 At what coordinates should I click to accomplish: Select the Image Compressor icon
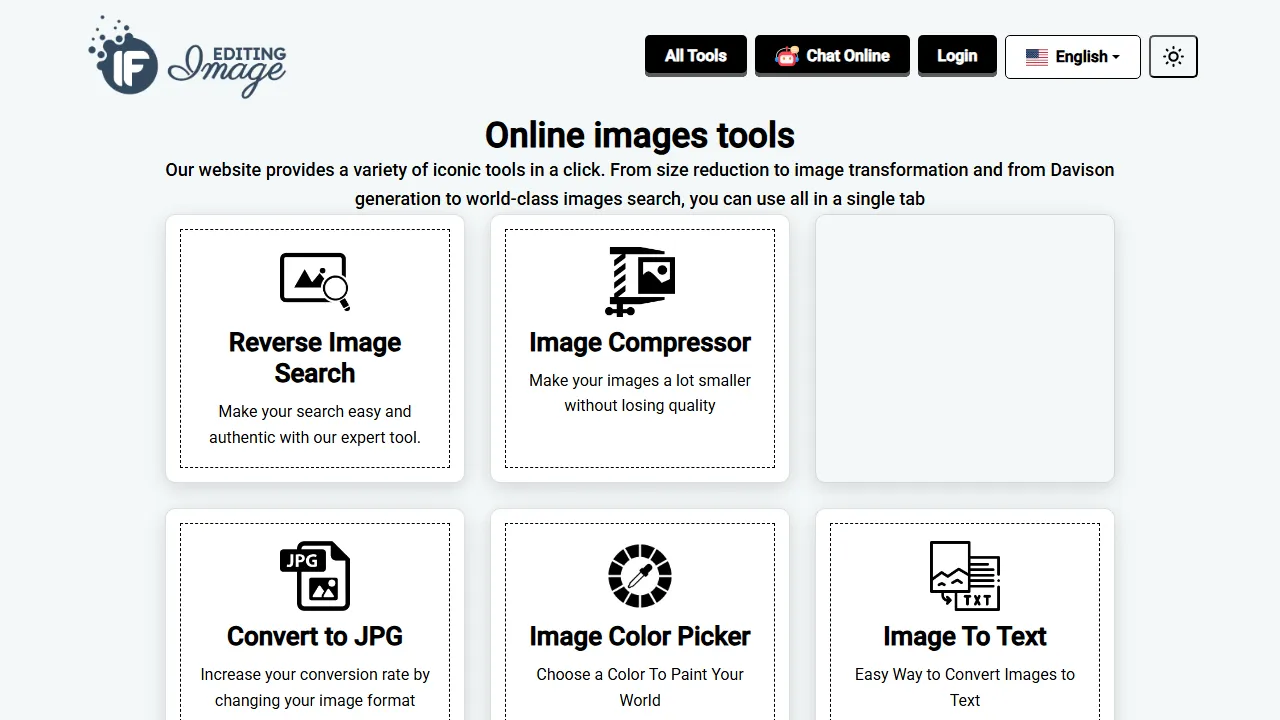(x=639, y=280)
